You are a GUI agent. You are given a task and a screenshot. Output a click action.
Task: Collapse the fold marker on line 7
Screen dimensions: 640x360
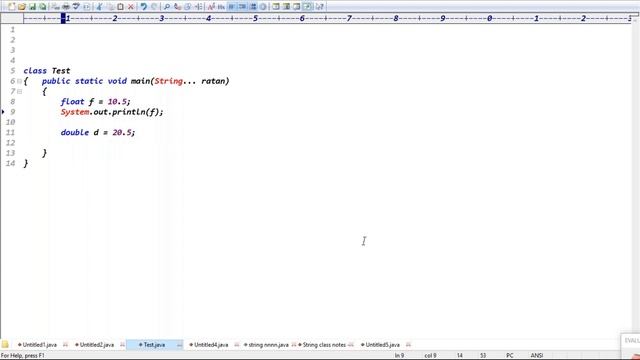coord(19,91)
